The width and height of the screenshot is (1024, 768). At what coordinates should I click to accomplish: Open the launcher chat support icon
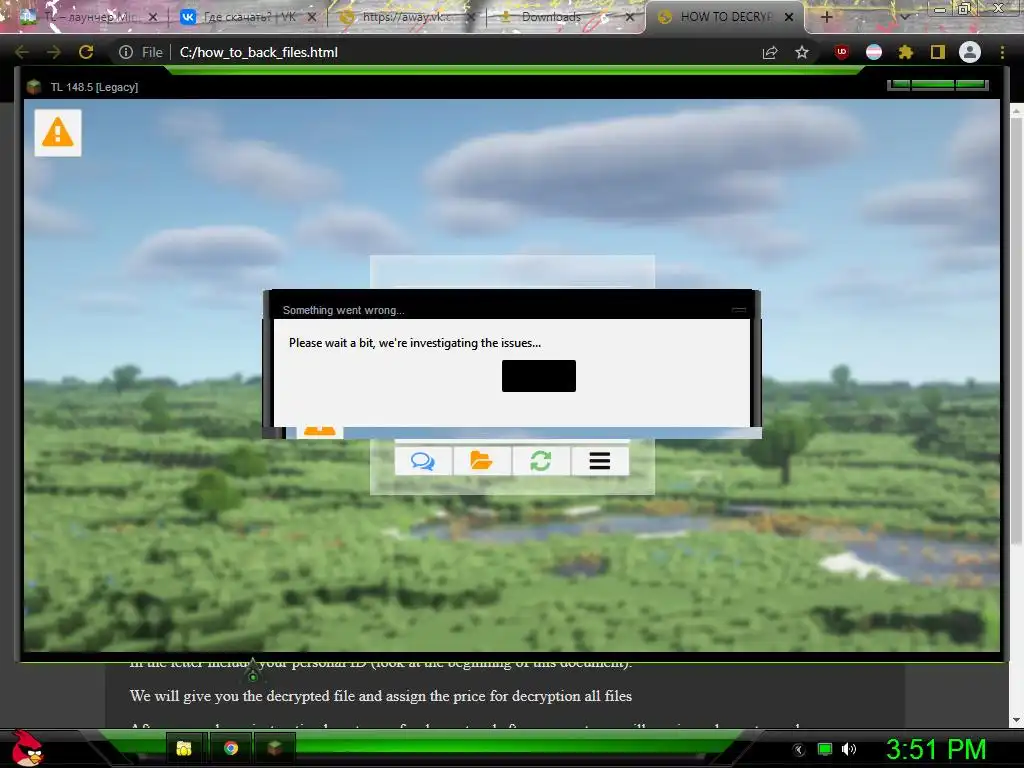tap(423, 461)
